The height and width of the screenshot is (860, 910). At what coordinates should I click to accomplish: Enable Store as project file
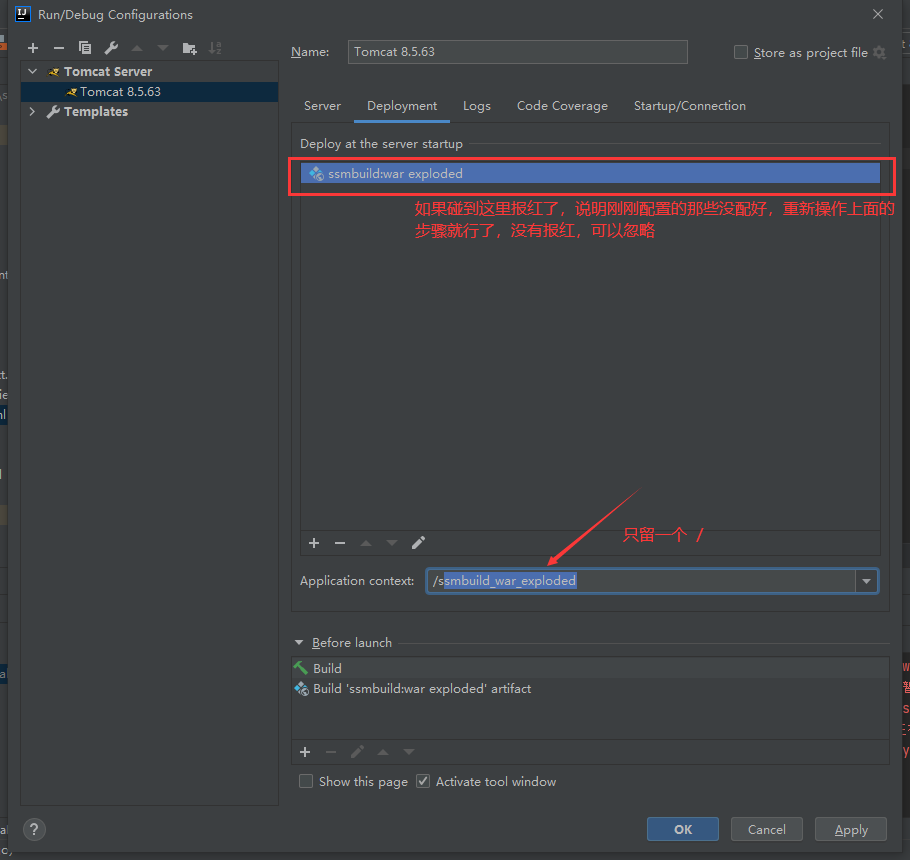tap(740, 52)
